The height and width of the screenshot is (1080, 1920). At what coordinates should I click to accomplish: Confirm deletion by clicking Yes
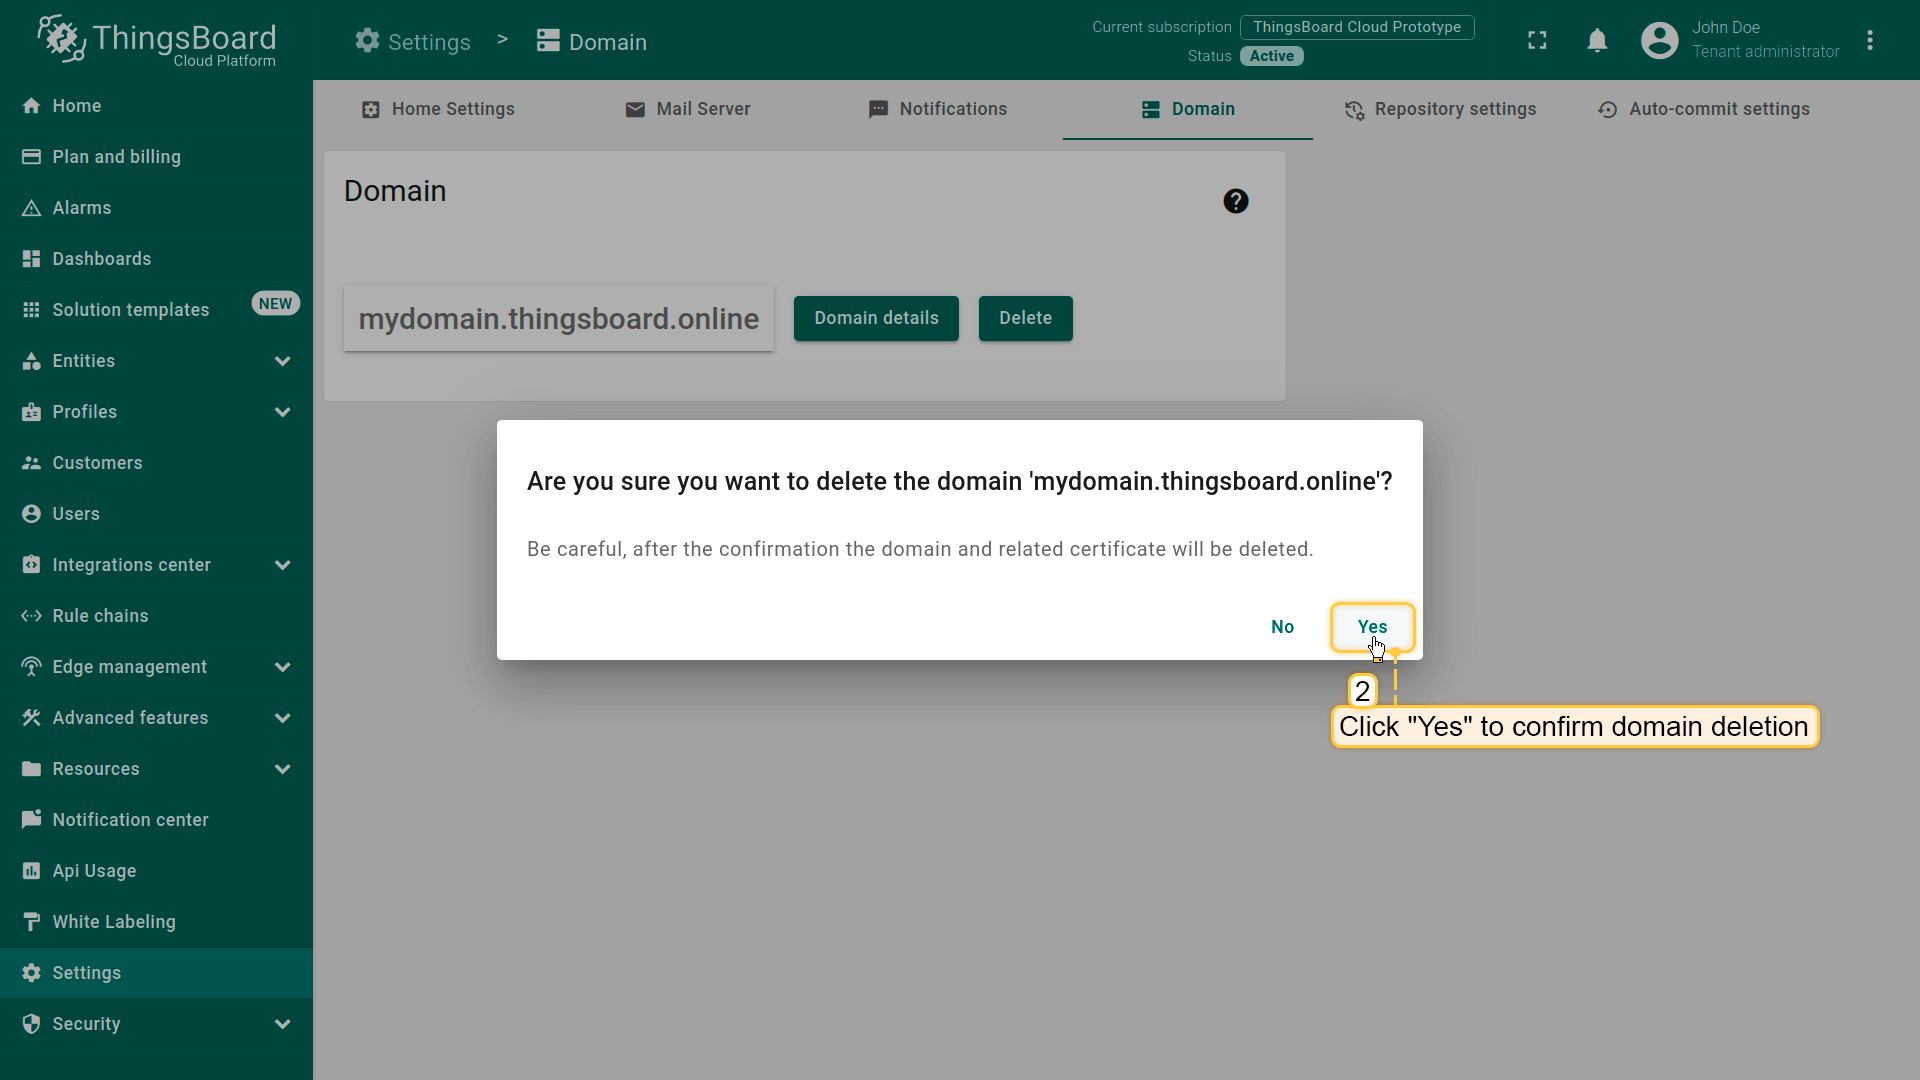1372,627
